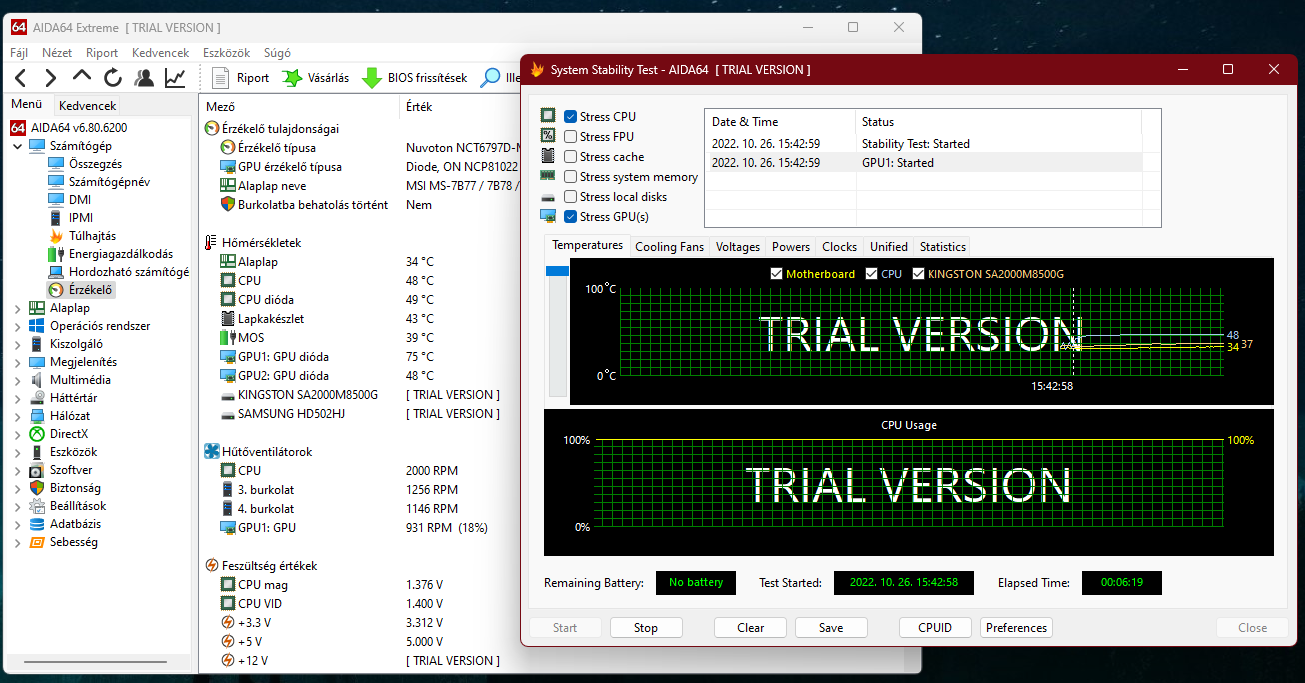Open the Nézet menu
This screenshot has width=1305, height=683.
click(x=57, y=53)
